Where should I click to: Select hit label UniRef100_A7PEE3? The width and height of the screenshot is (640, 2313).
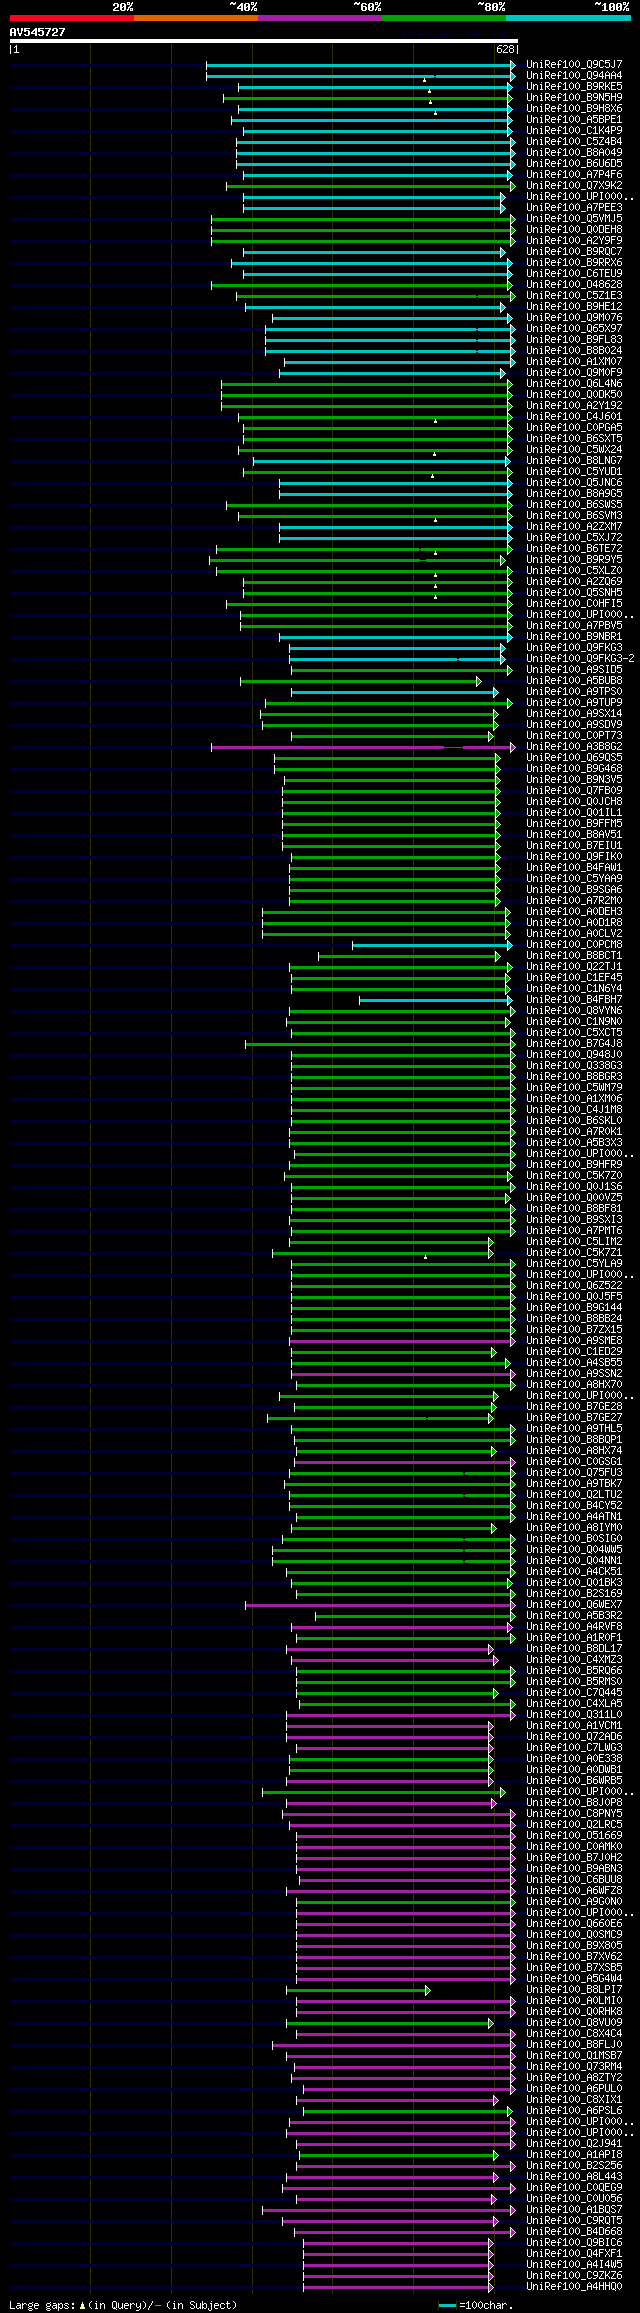[x=574, y=207]
